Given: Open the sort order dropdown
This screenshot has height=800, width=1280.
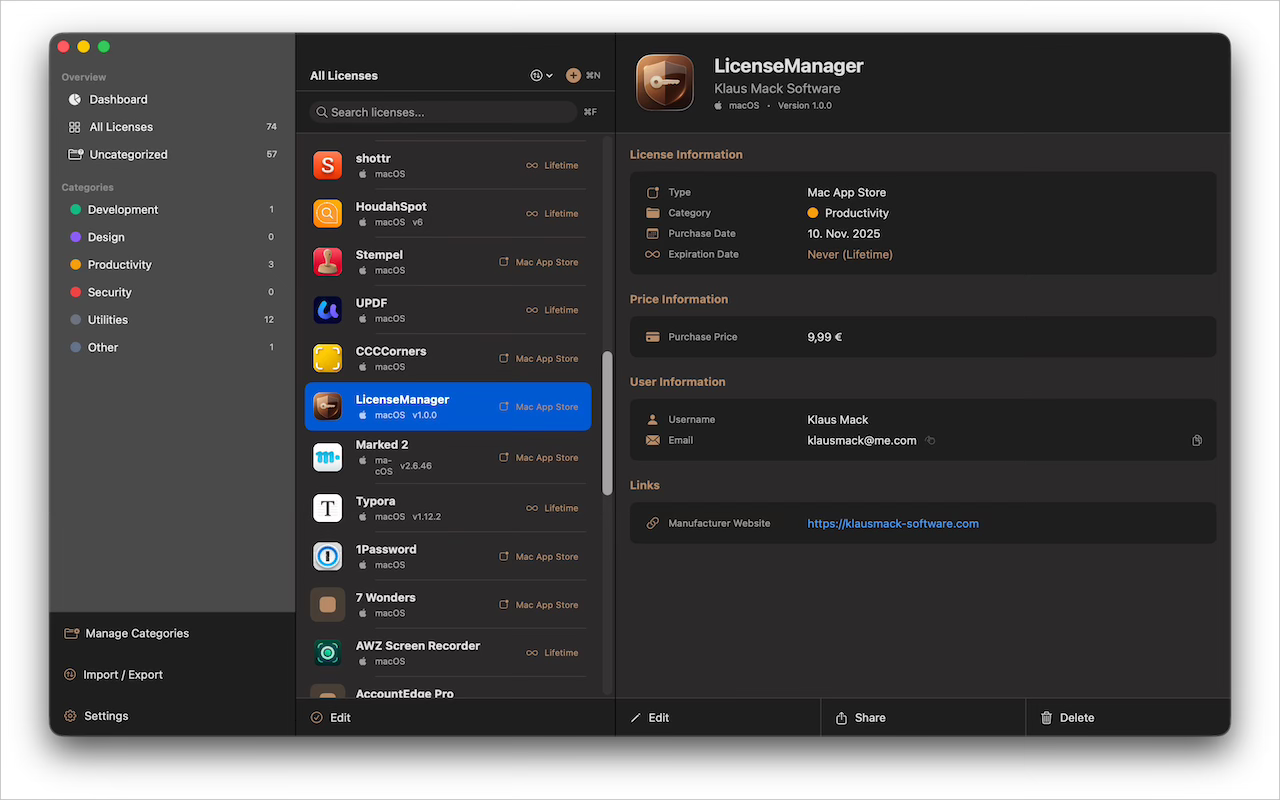Looking at the screenshot, I should tap(541, 75).
